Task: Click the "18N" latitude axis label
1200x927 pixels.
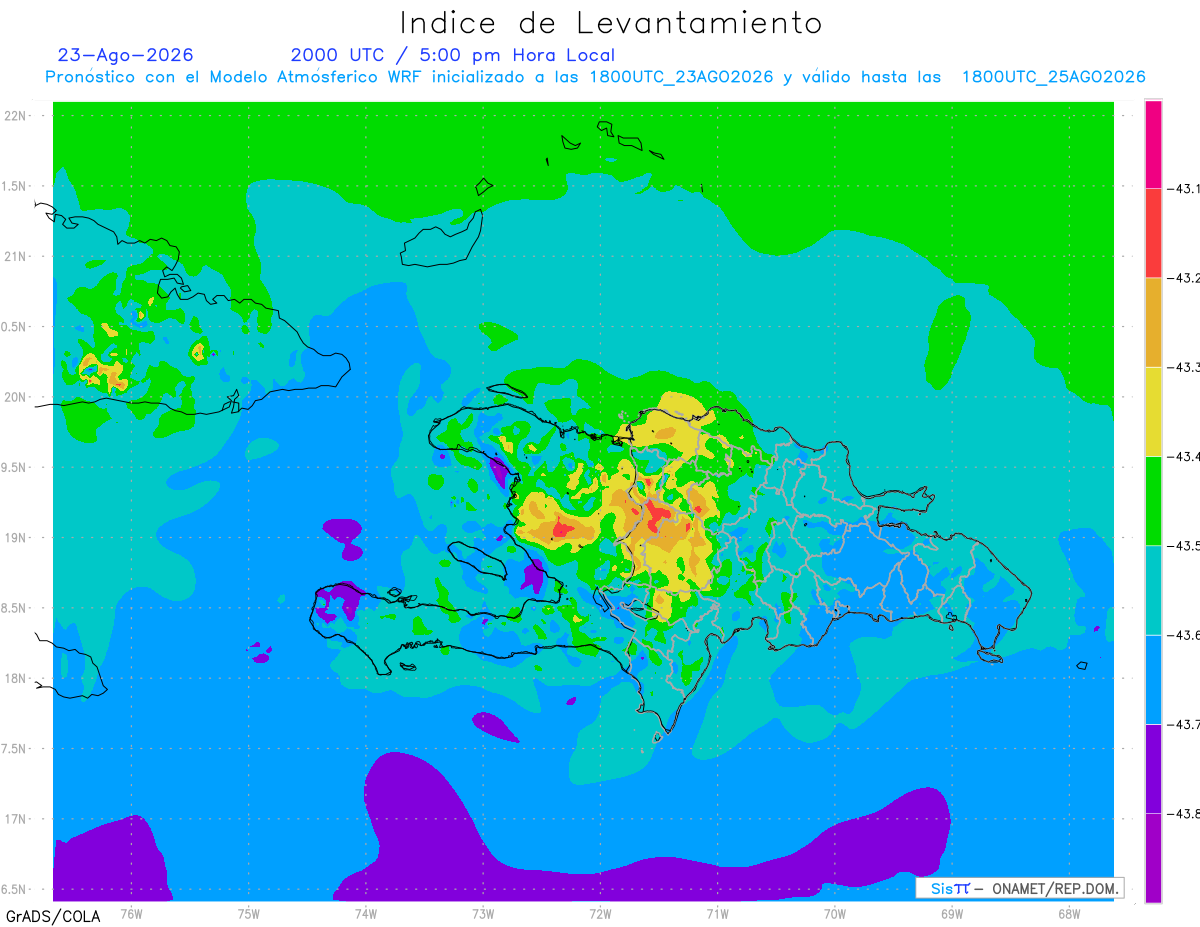Action: (16, 678)
